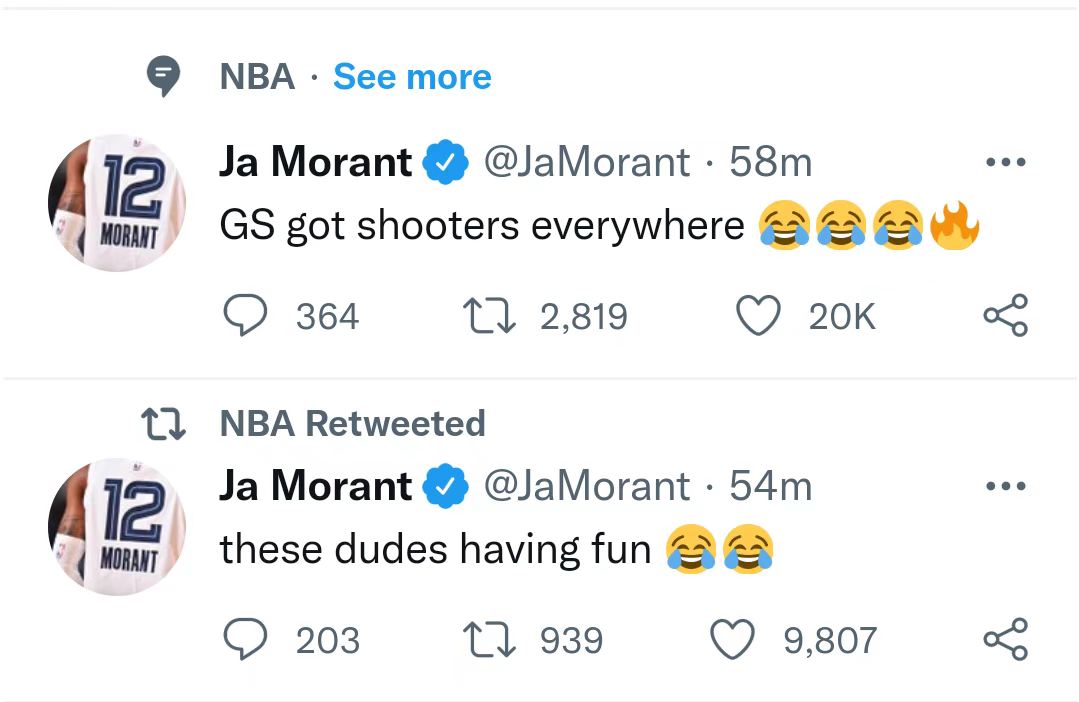1079x702 pixels.
Task: Open more options on the 58m tweet
Action: click(x=1005, y=163)
